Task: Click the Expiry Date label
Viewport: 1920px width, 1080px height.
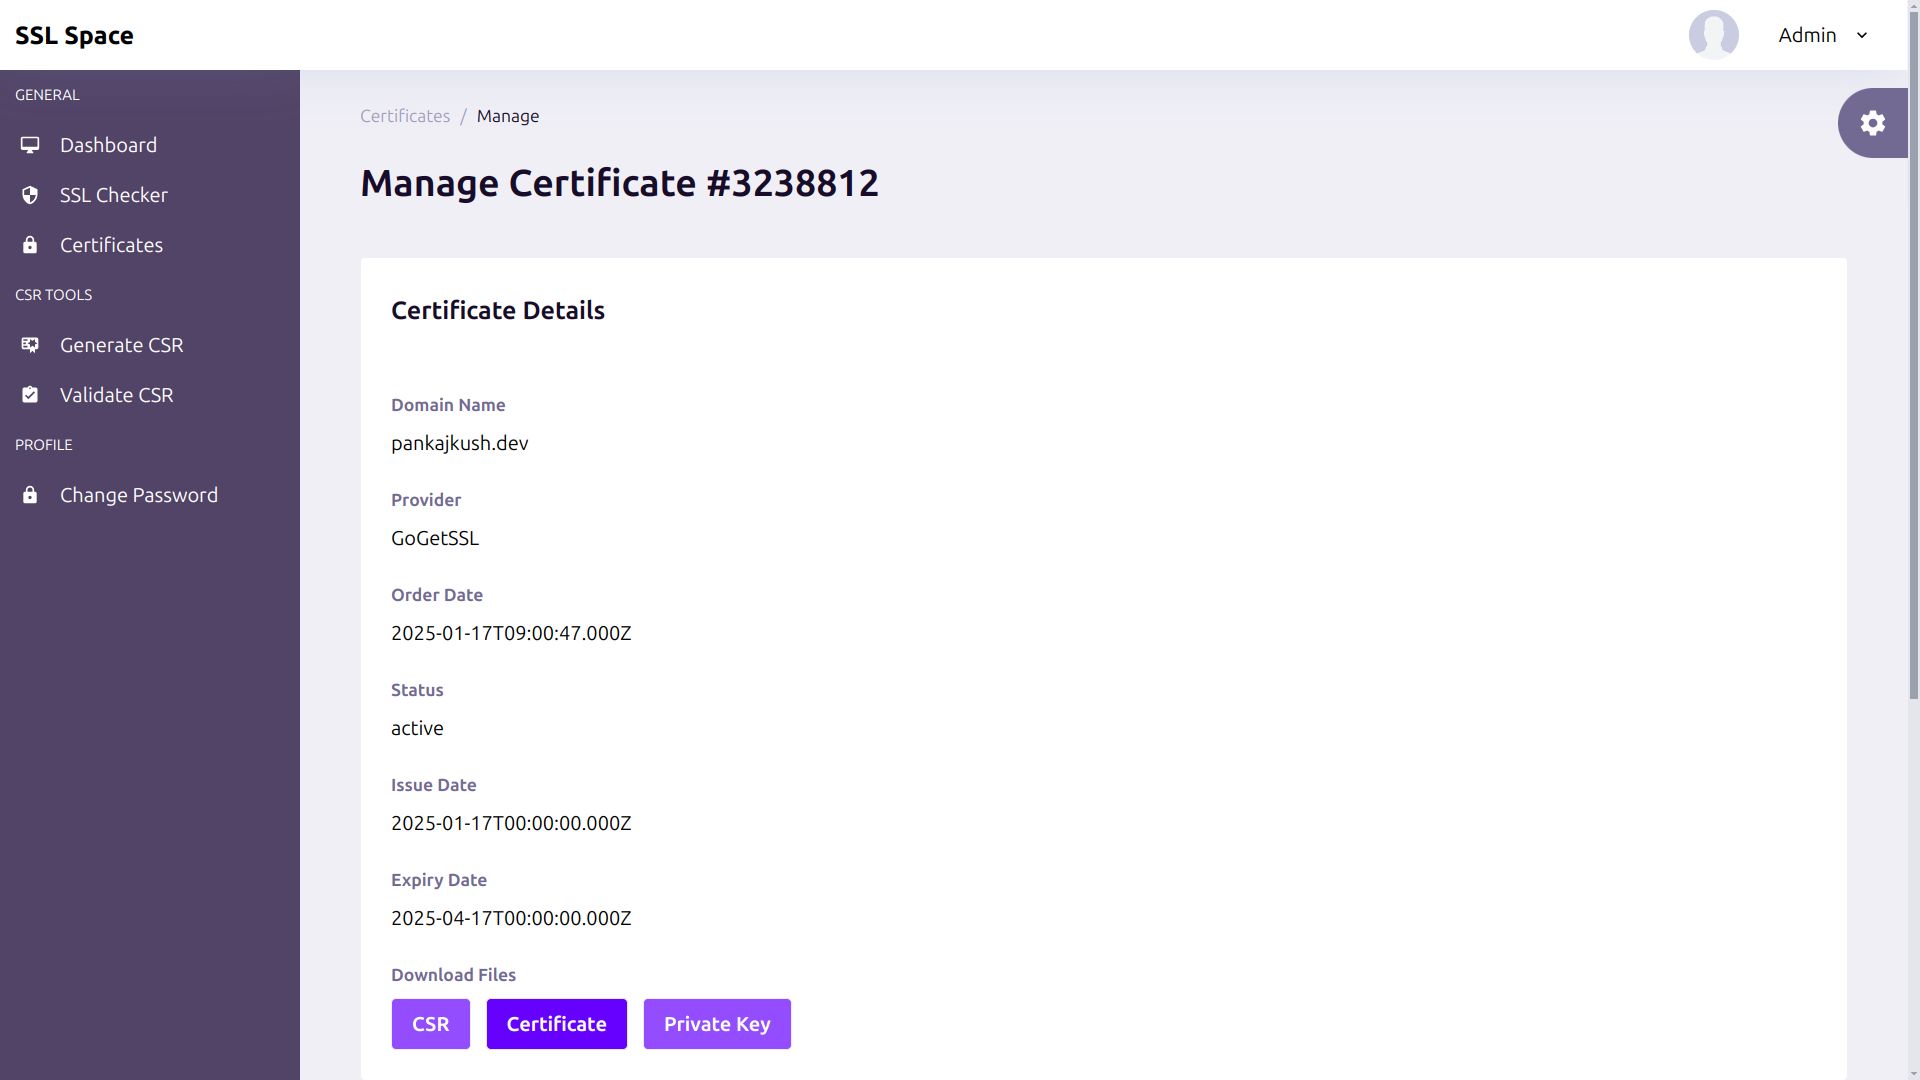Action: point(439,880)
